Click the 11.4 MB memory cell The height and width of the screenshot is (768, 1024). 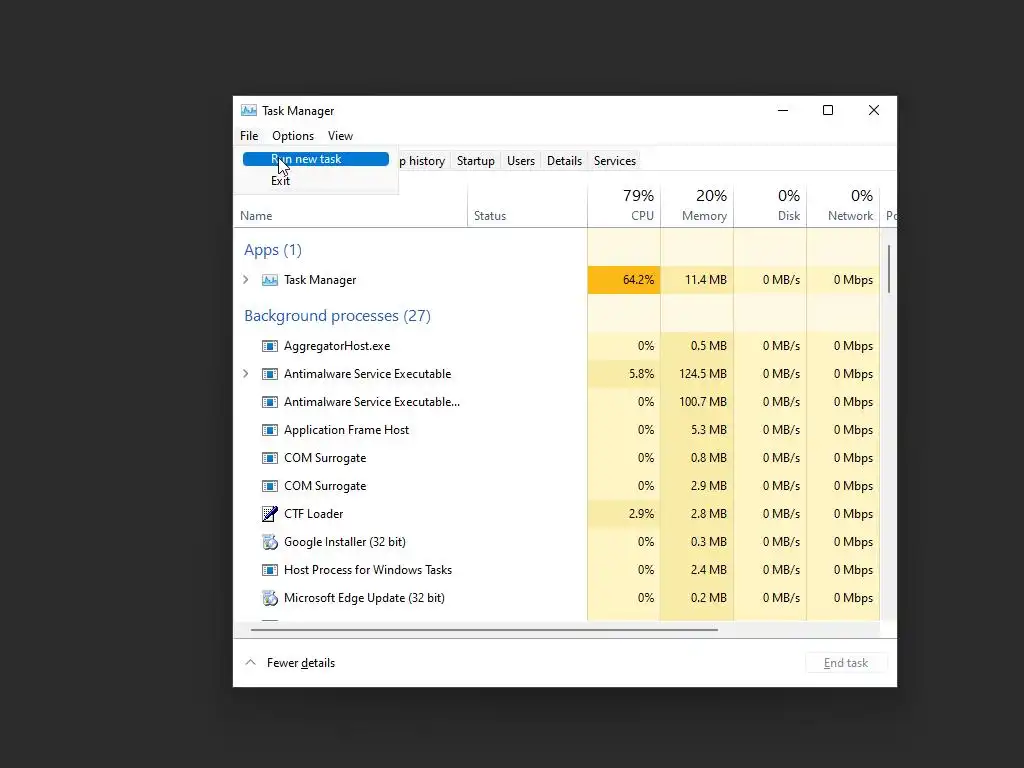click(697, 280)
